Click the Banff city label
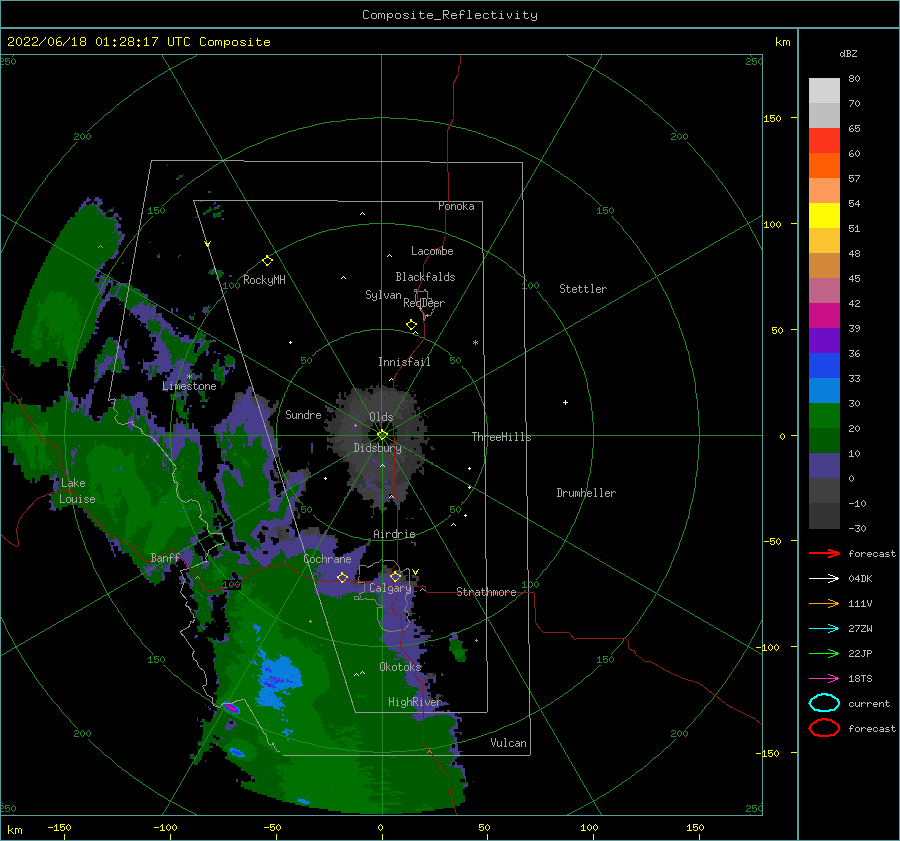Image resolution: width=900 pixels, height=841 pixels. tap(165, 558)
